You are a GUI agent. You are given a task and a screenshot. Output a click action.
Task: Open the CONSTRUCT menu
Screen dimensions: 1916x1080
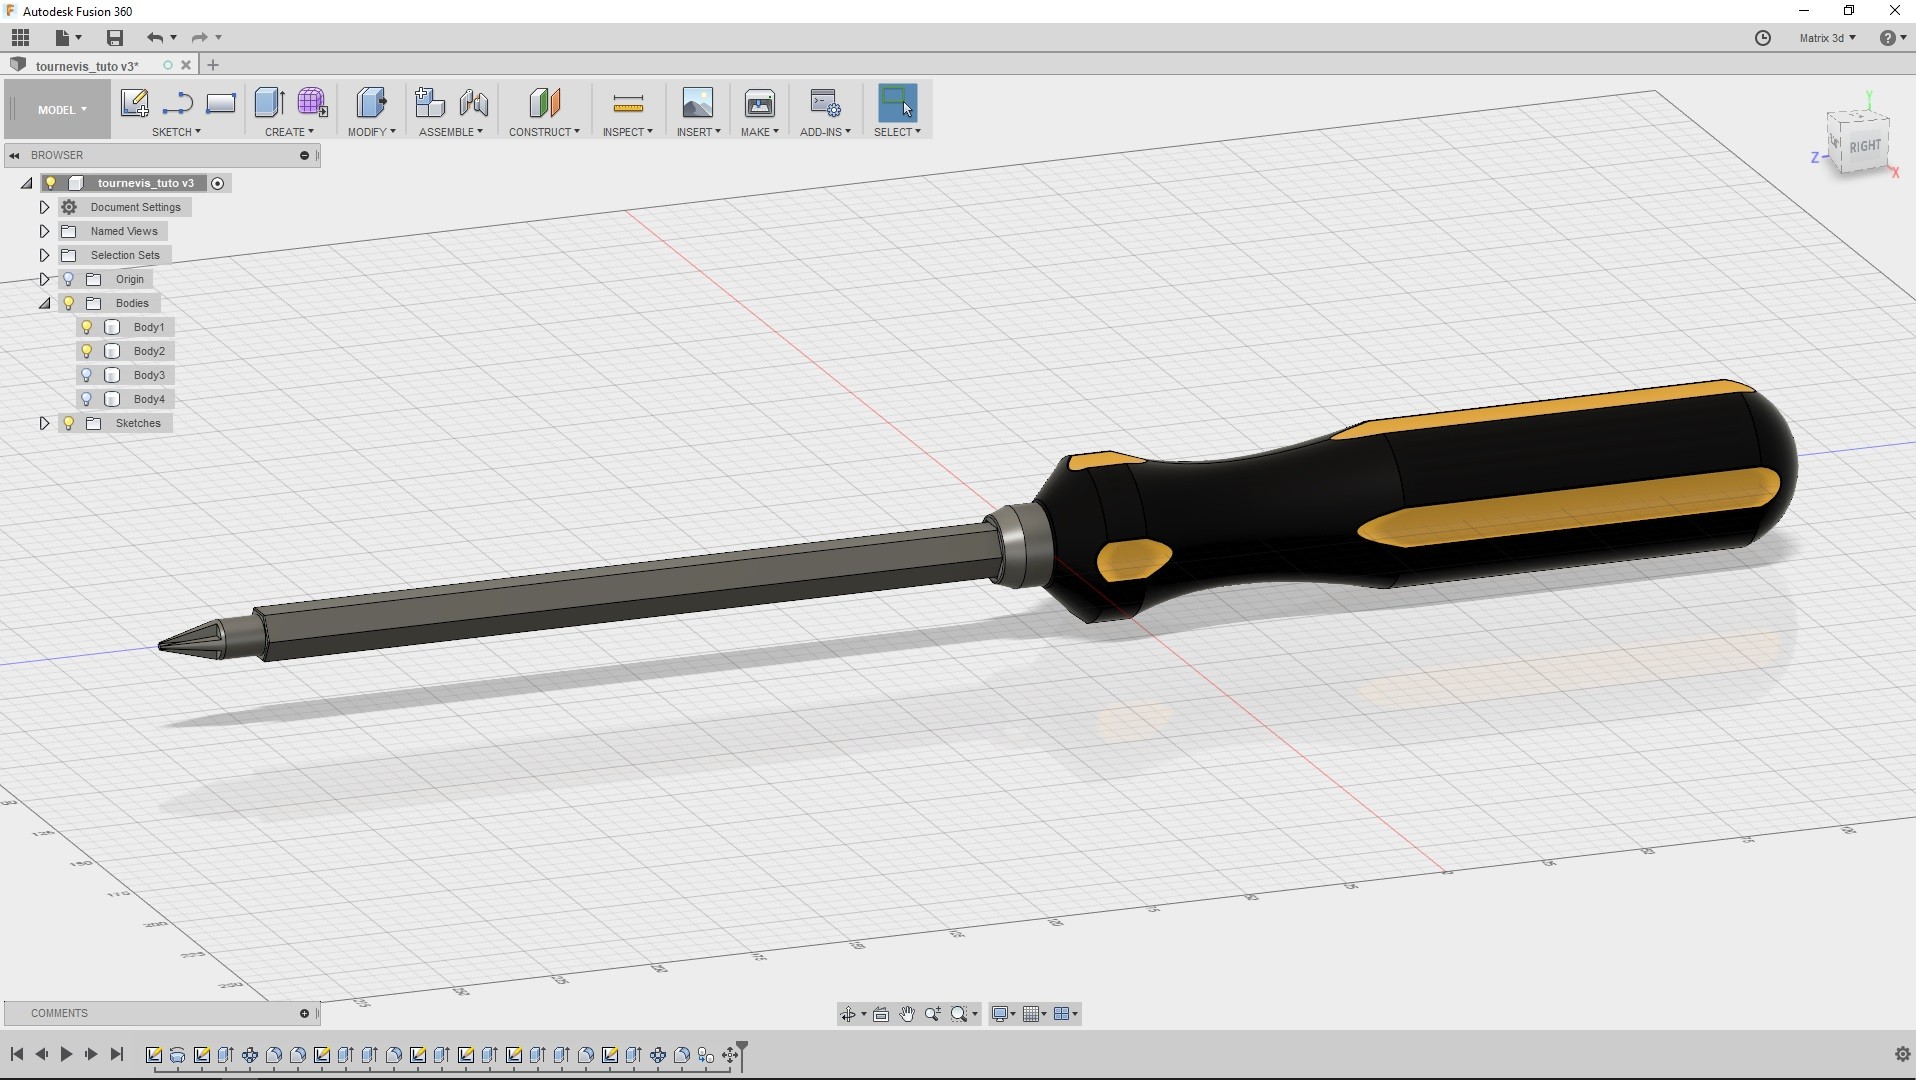click(x=544, y=132)
